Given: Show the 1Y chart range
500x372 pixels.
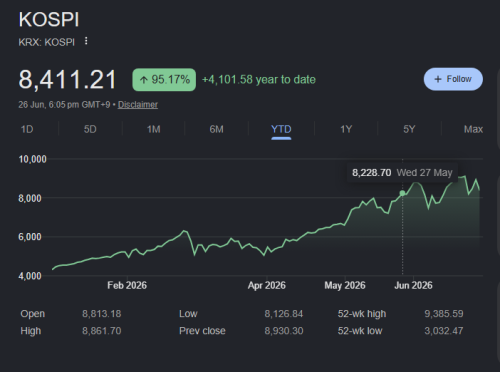Looking at the screenshot, I should pos(346,129).
